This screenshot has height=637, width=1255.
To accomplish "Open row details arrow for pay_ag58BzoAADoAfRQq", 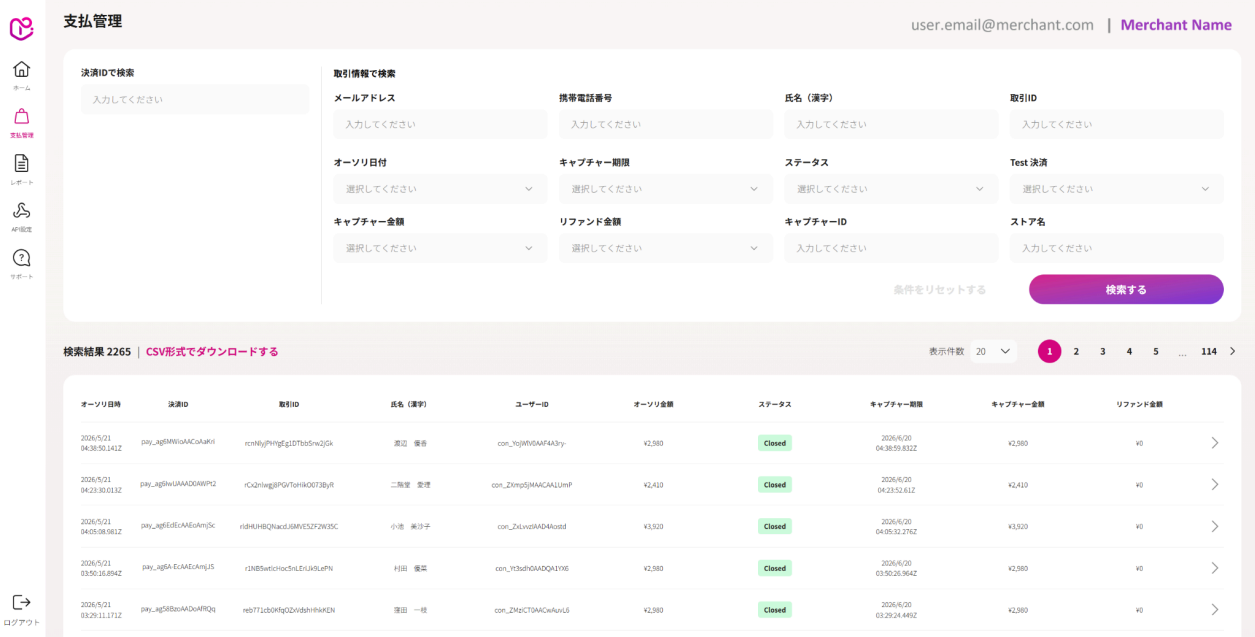I will 1215,610.
